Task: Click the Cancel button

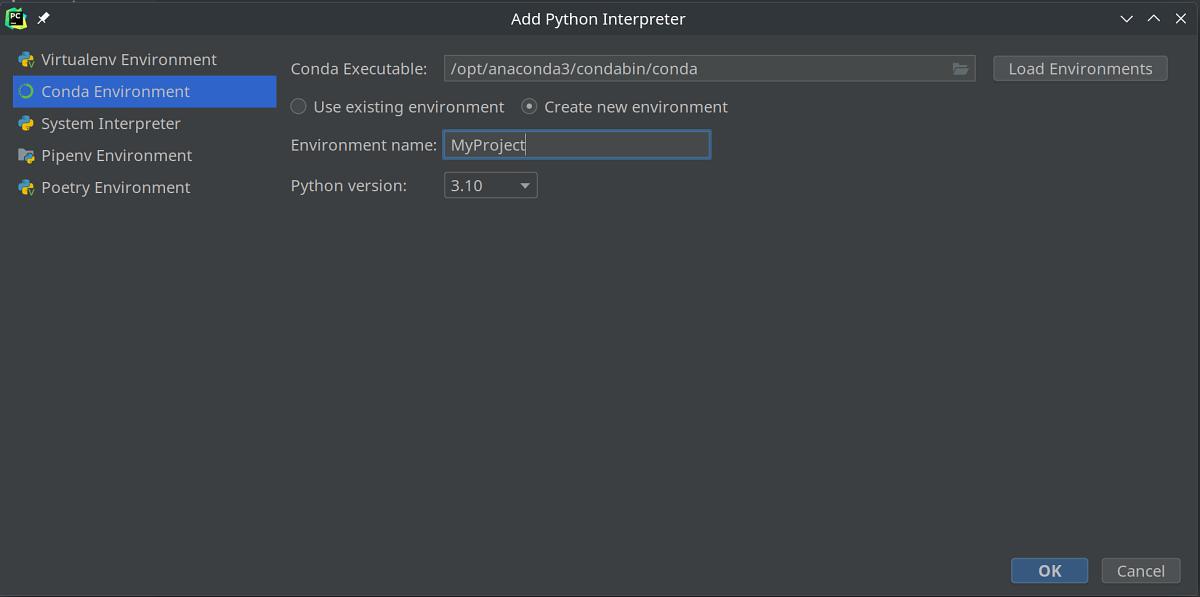Action: (1141, 570)
